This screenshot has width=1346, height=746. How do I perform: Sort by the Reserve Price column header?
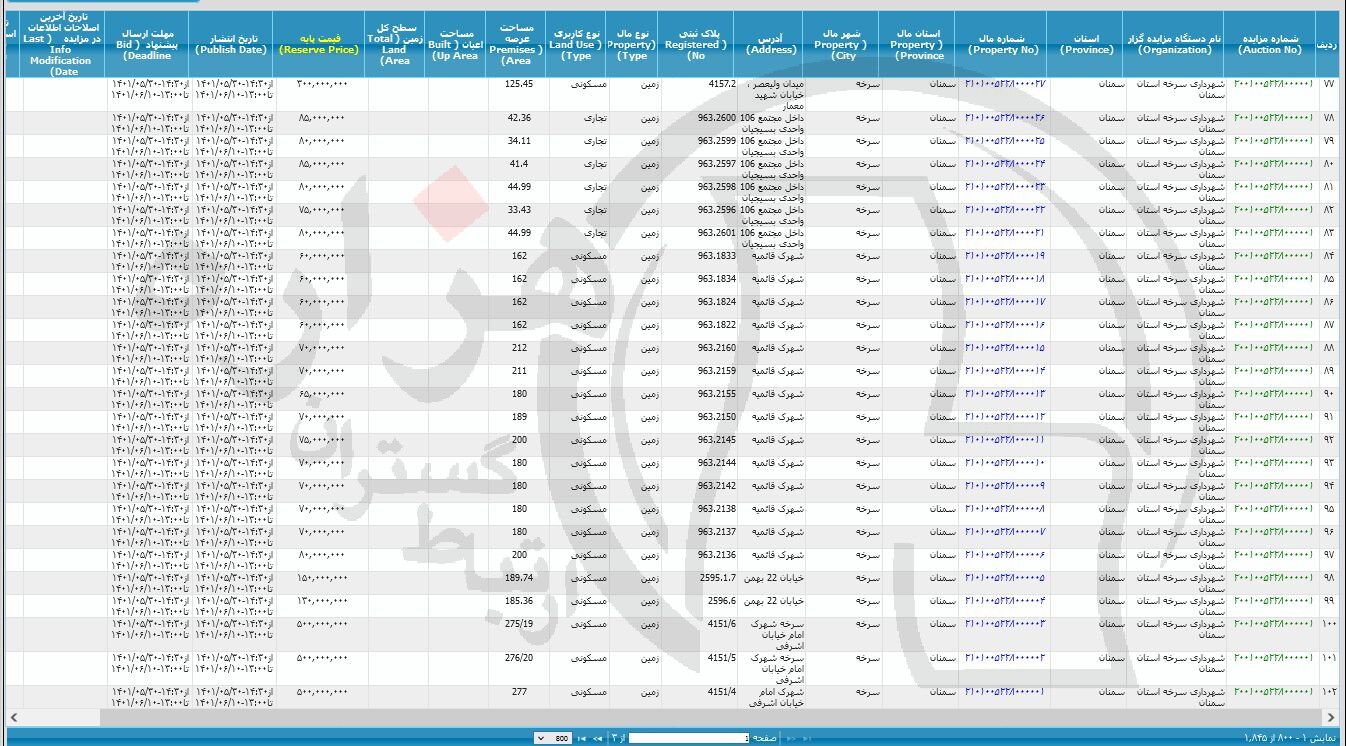[319, 43]
